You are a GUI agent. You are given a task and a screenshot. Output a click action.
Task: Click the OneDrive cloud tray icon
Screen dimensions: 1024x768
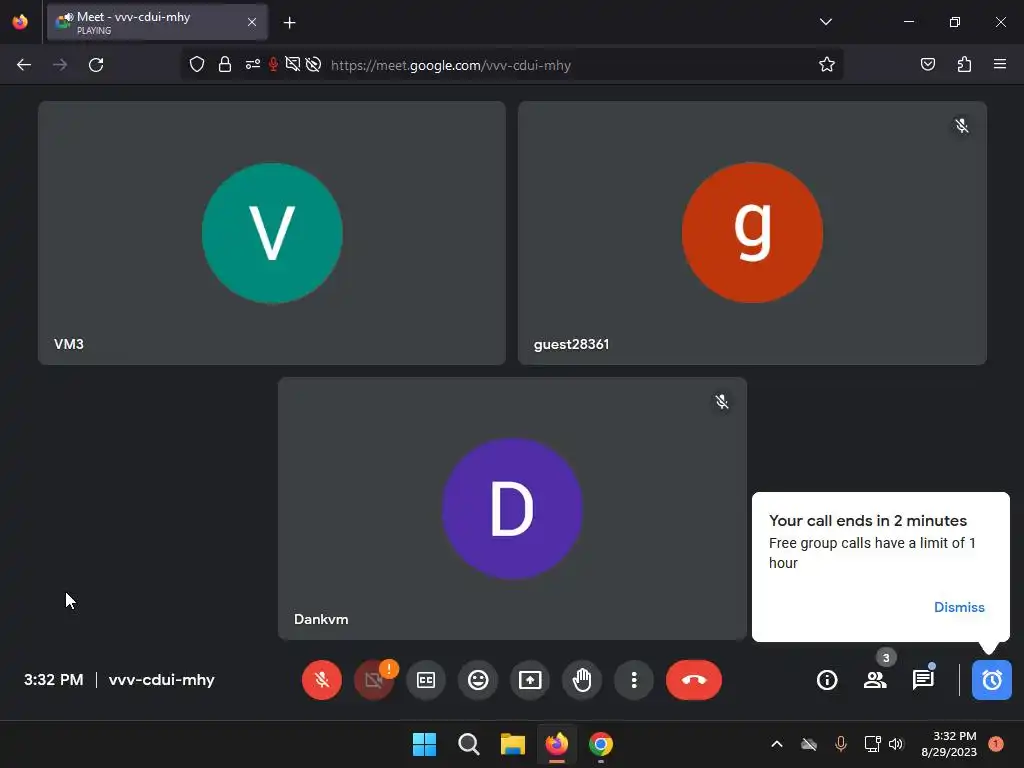808,744
